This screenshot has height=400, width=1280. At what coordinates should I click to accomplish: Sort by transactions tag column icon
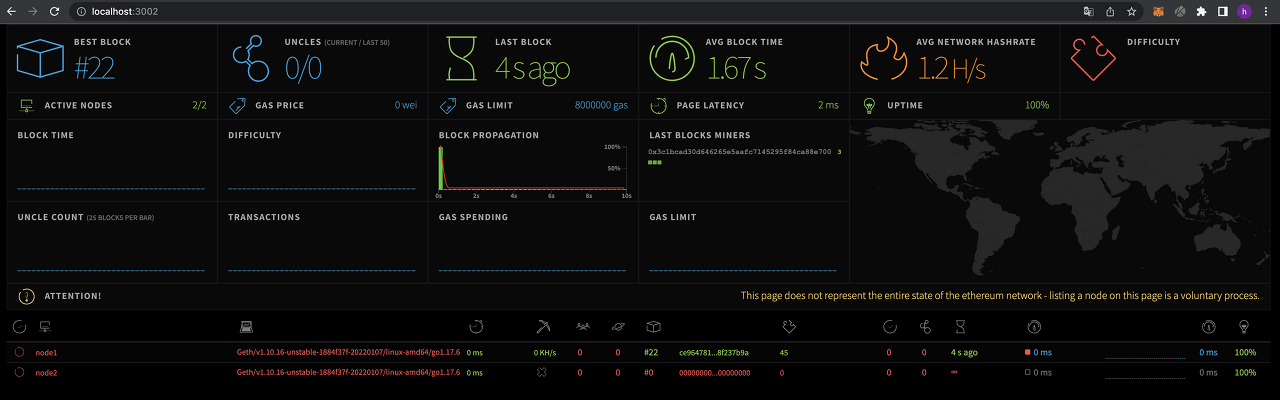pyautogui.click(x=788, y=327)
